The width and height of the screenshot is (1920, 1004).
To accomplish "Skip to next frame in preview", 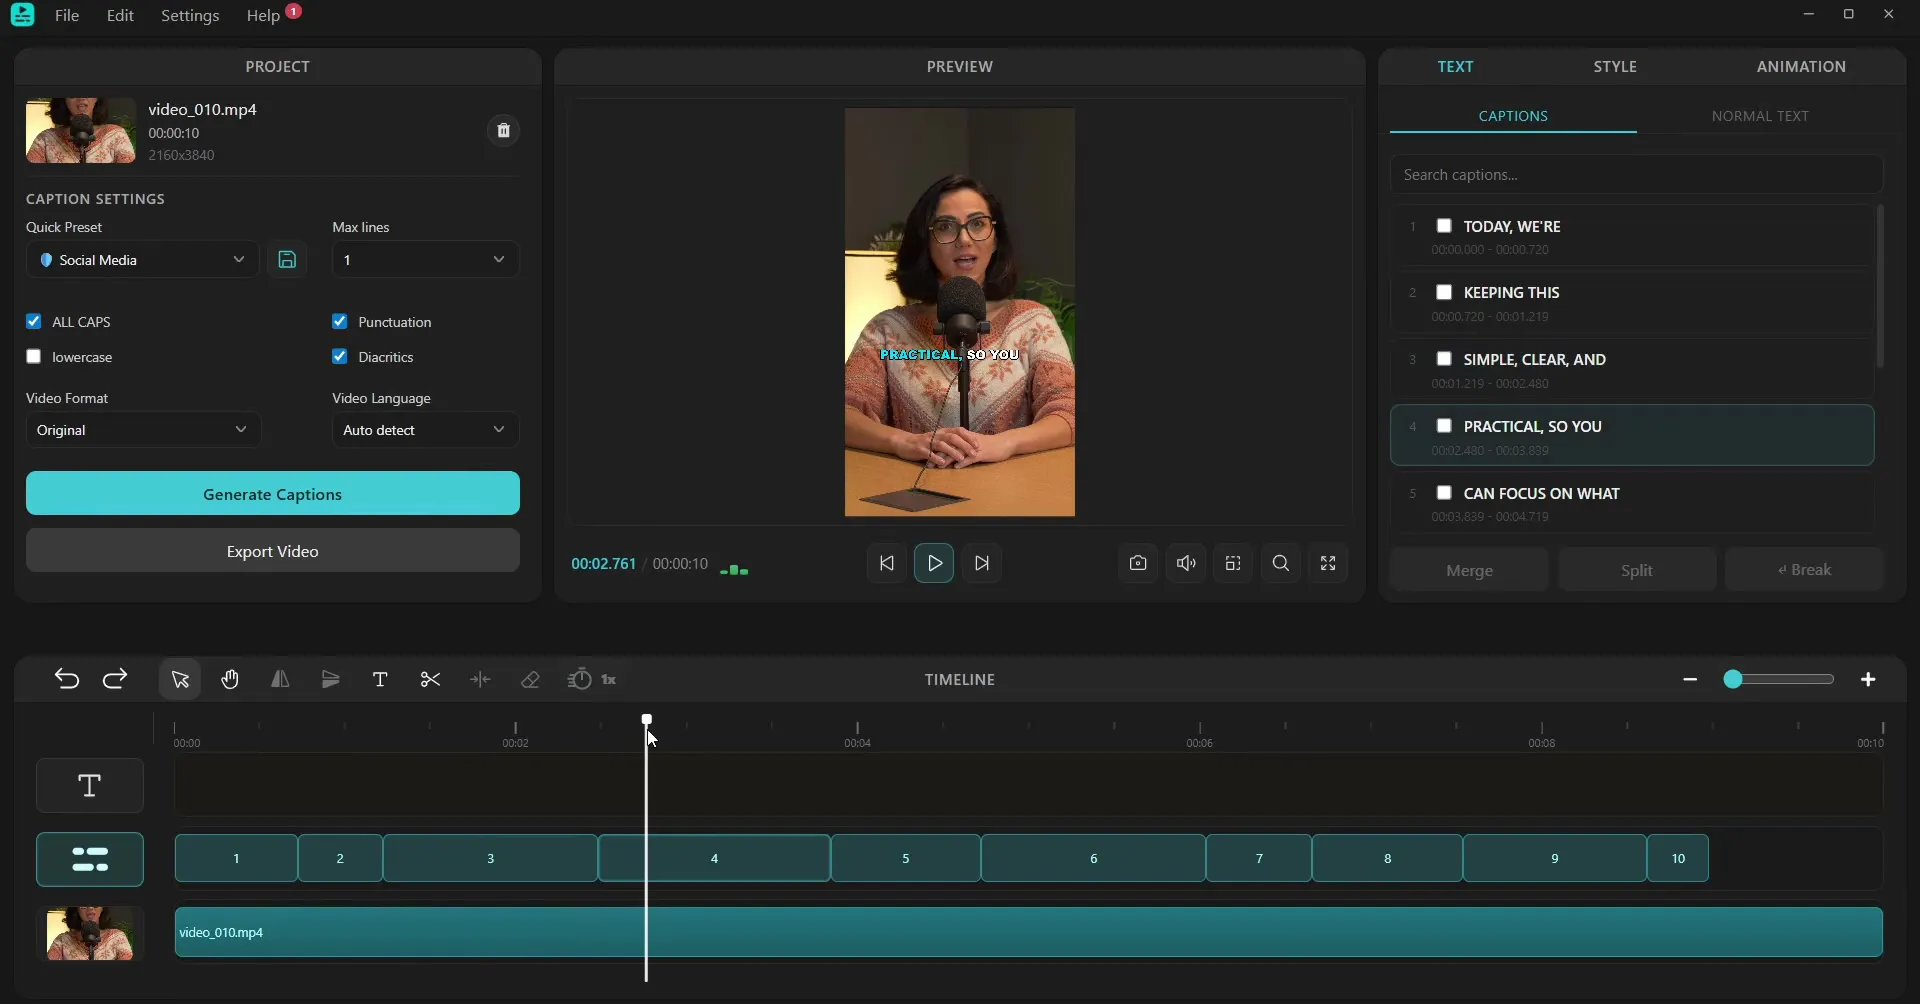I will (x=982, y=564).
